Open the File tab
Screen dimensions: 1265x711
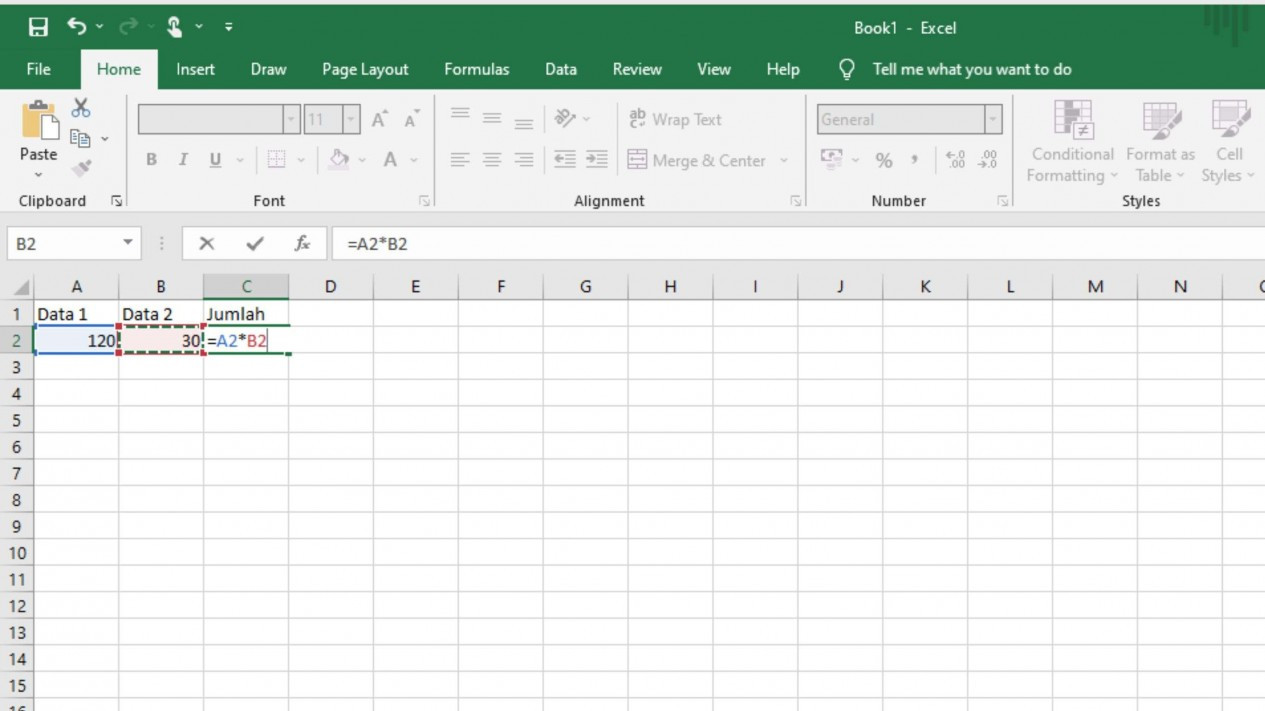pyautogui.click(x=39, y=69)
